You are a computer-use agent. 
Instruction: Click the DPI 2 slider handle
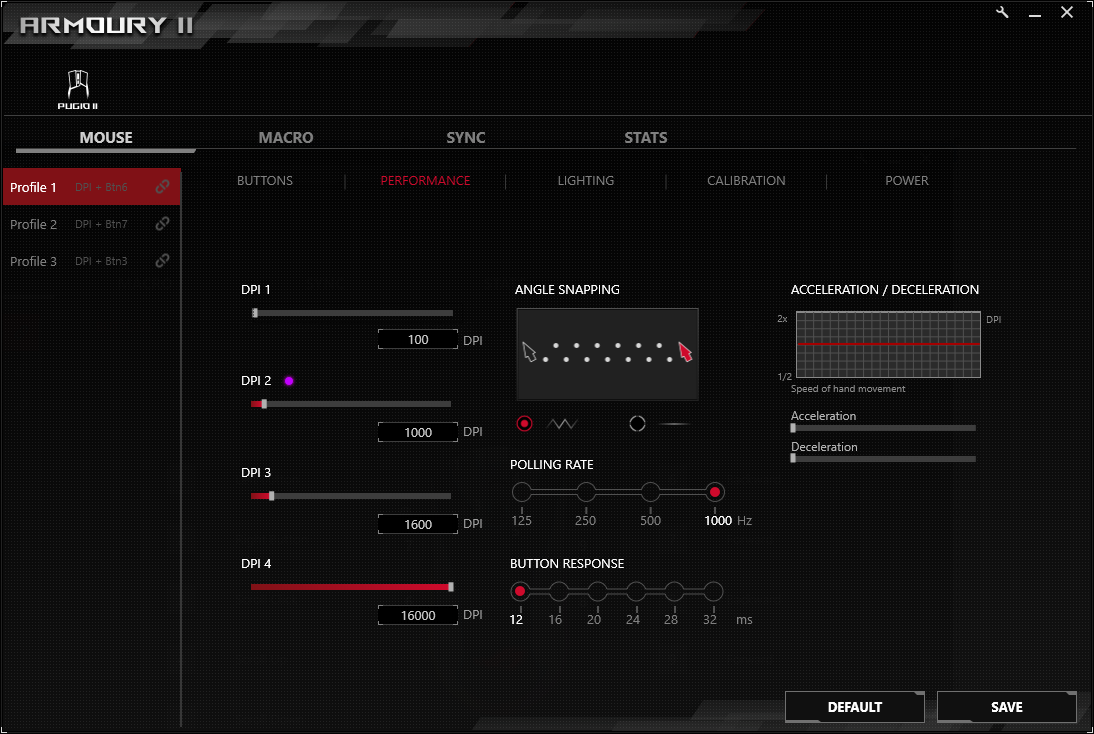tap(264, 404)
